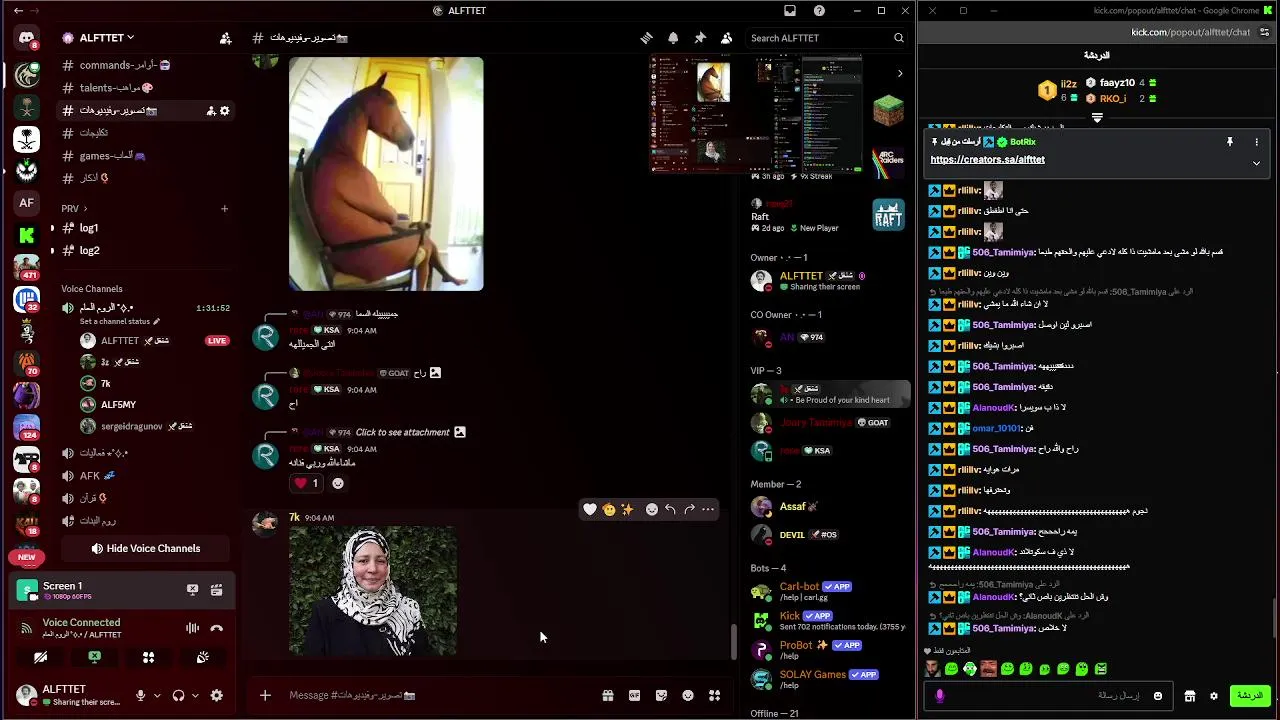The image size is (1280, 720).
Task: Add a channel to PRV category
Action: pyautogui.click(x=224, y=209)
